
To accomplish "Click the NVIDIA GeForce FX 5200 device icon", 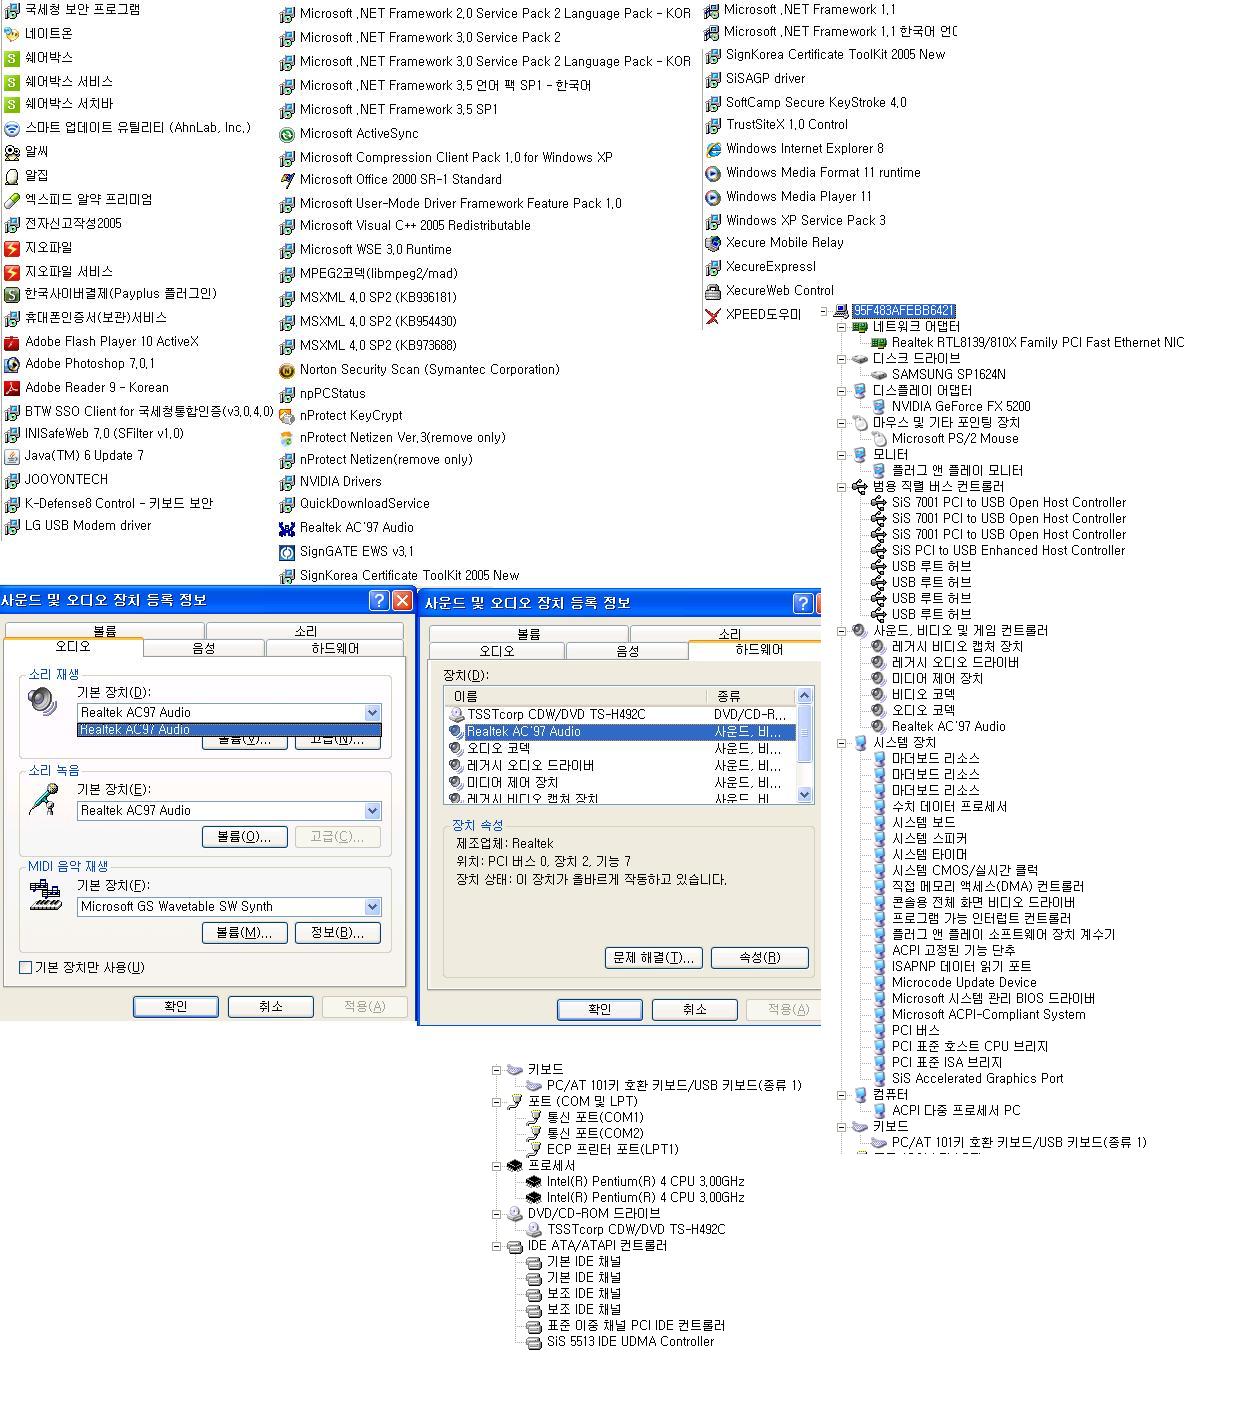I will point(879,406).
